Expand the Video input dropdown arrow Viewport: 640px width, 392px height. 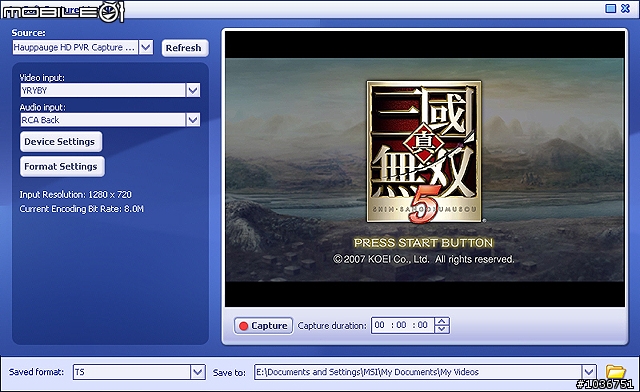[193, 90]
